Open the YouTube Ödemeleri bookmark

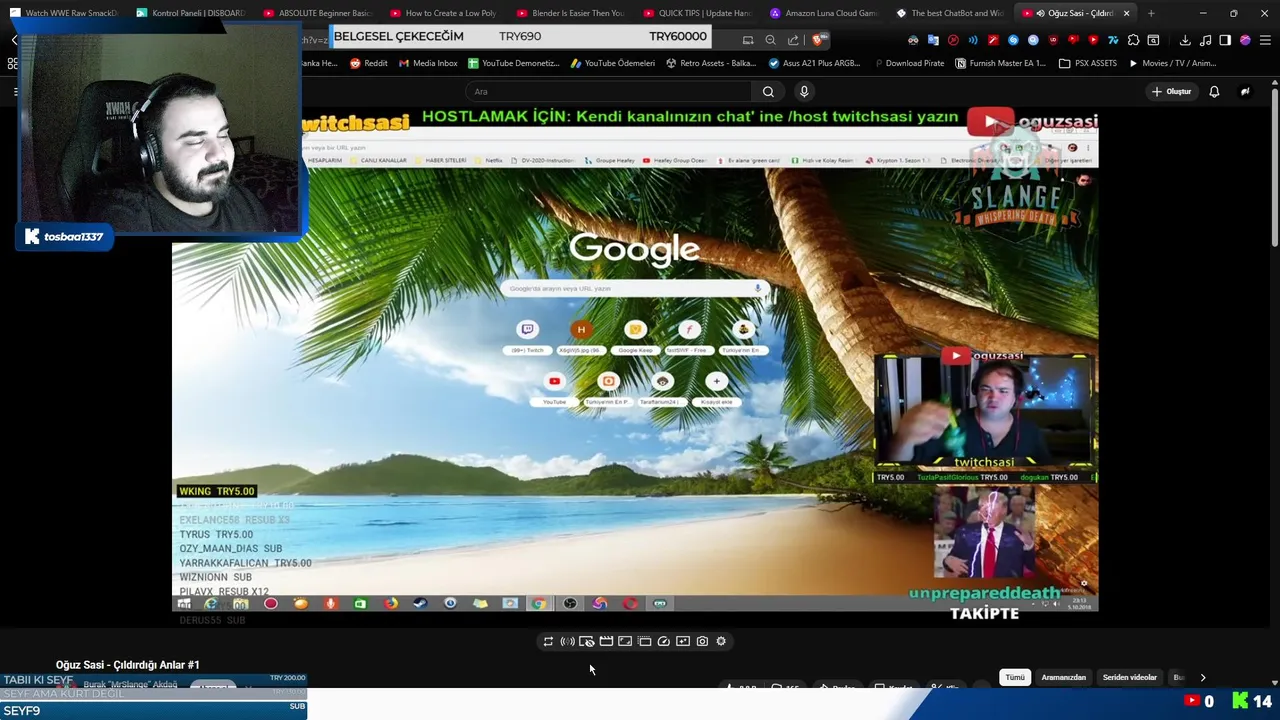[x=612, y=63]
